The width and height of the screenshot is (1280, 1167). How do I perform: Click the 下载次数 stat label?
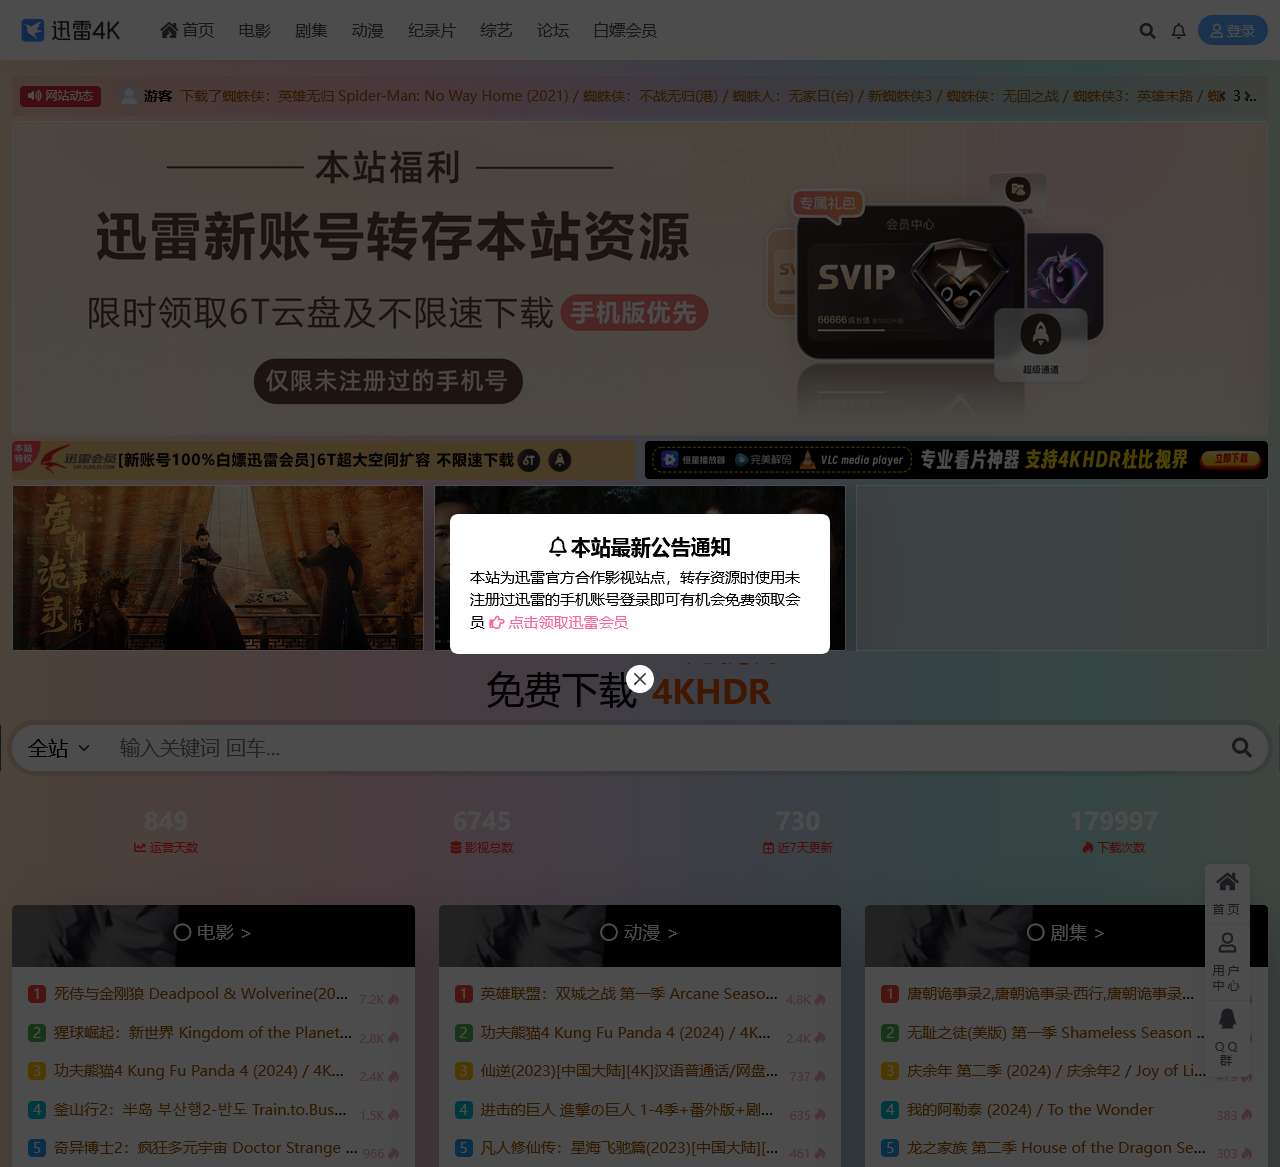[x=1114, y=848]
